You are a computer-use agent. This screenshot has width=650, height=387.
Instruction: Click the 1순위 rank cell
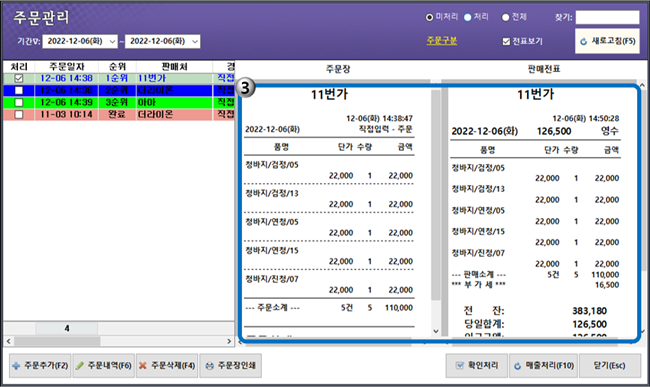(x=117, y=78)
